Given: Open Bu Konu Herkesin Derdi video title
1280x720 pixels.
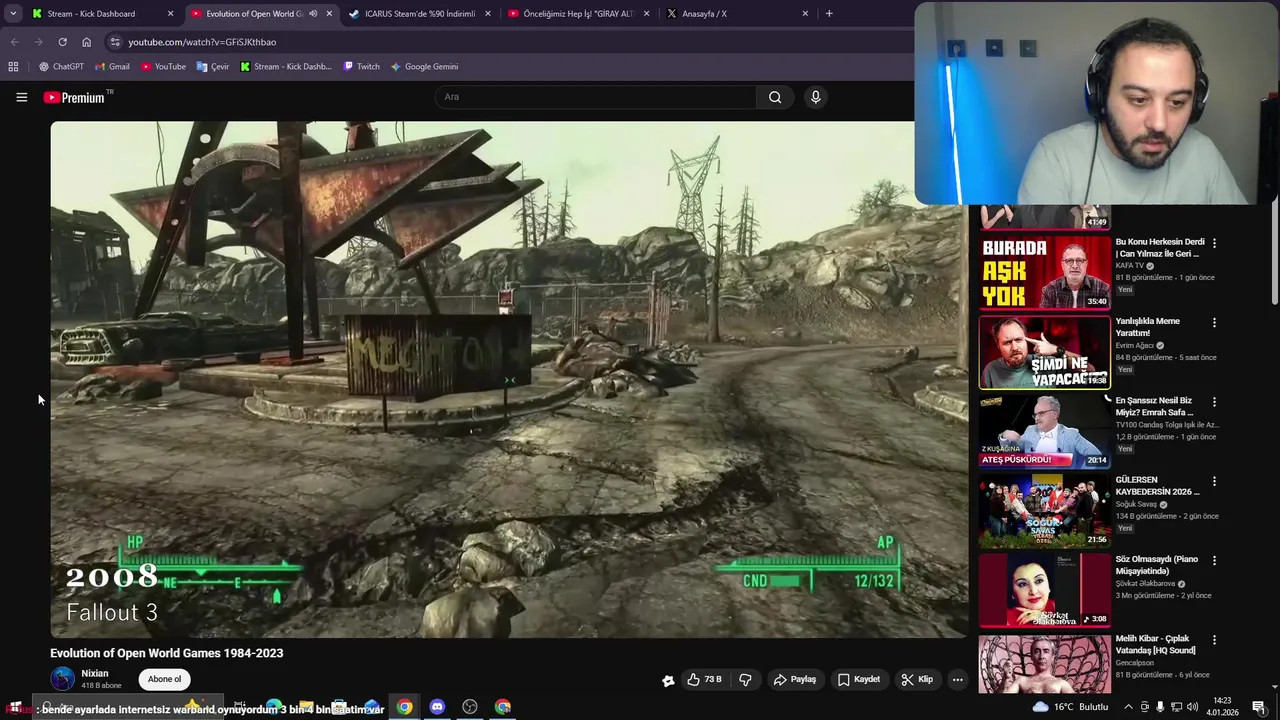Looking at the screenshot, I should point(1160,247).
